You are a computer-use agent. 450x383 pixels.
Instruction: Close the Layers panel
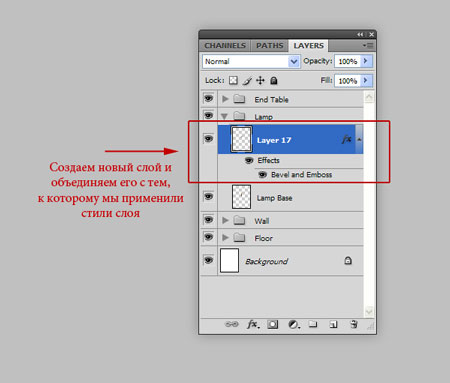click(371, 34)
